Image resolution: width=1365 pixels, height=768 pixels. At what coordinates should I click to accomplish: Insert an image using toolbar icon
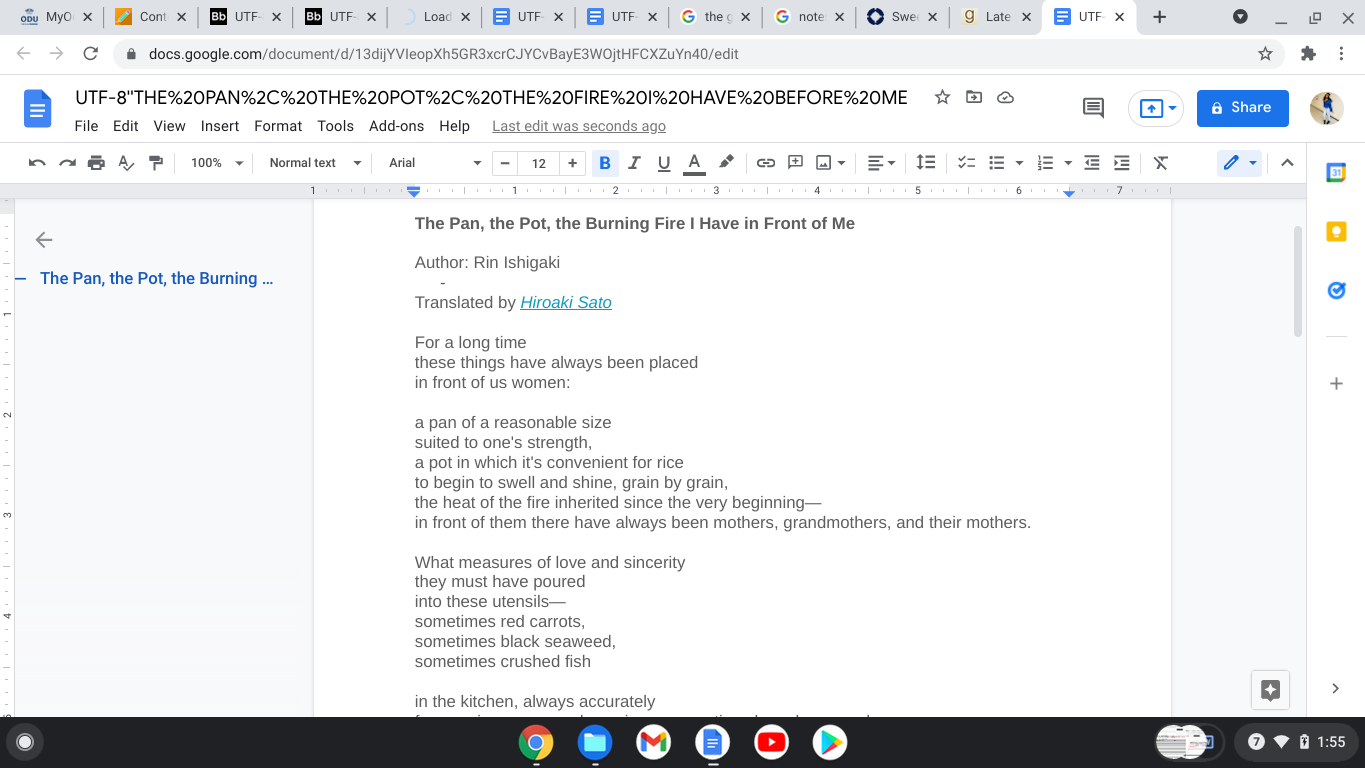coord(824,163)
